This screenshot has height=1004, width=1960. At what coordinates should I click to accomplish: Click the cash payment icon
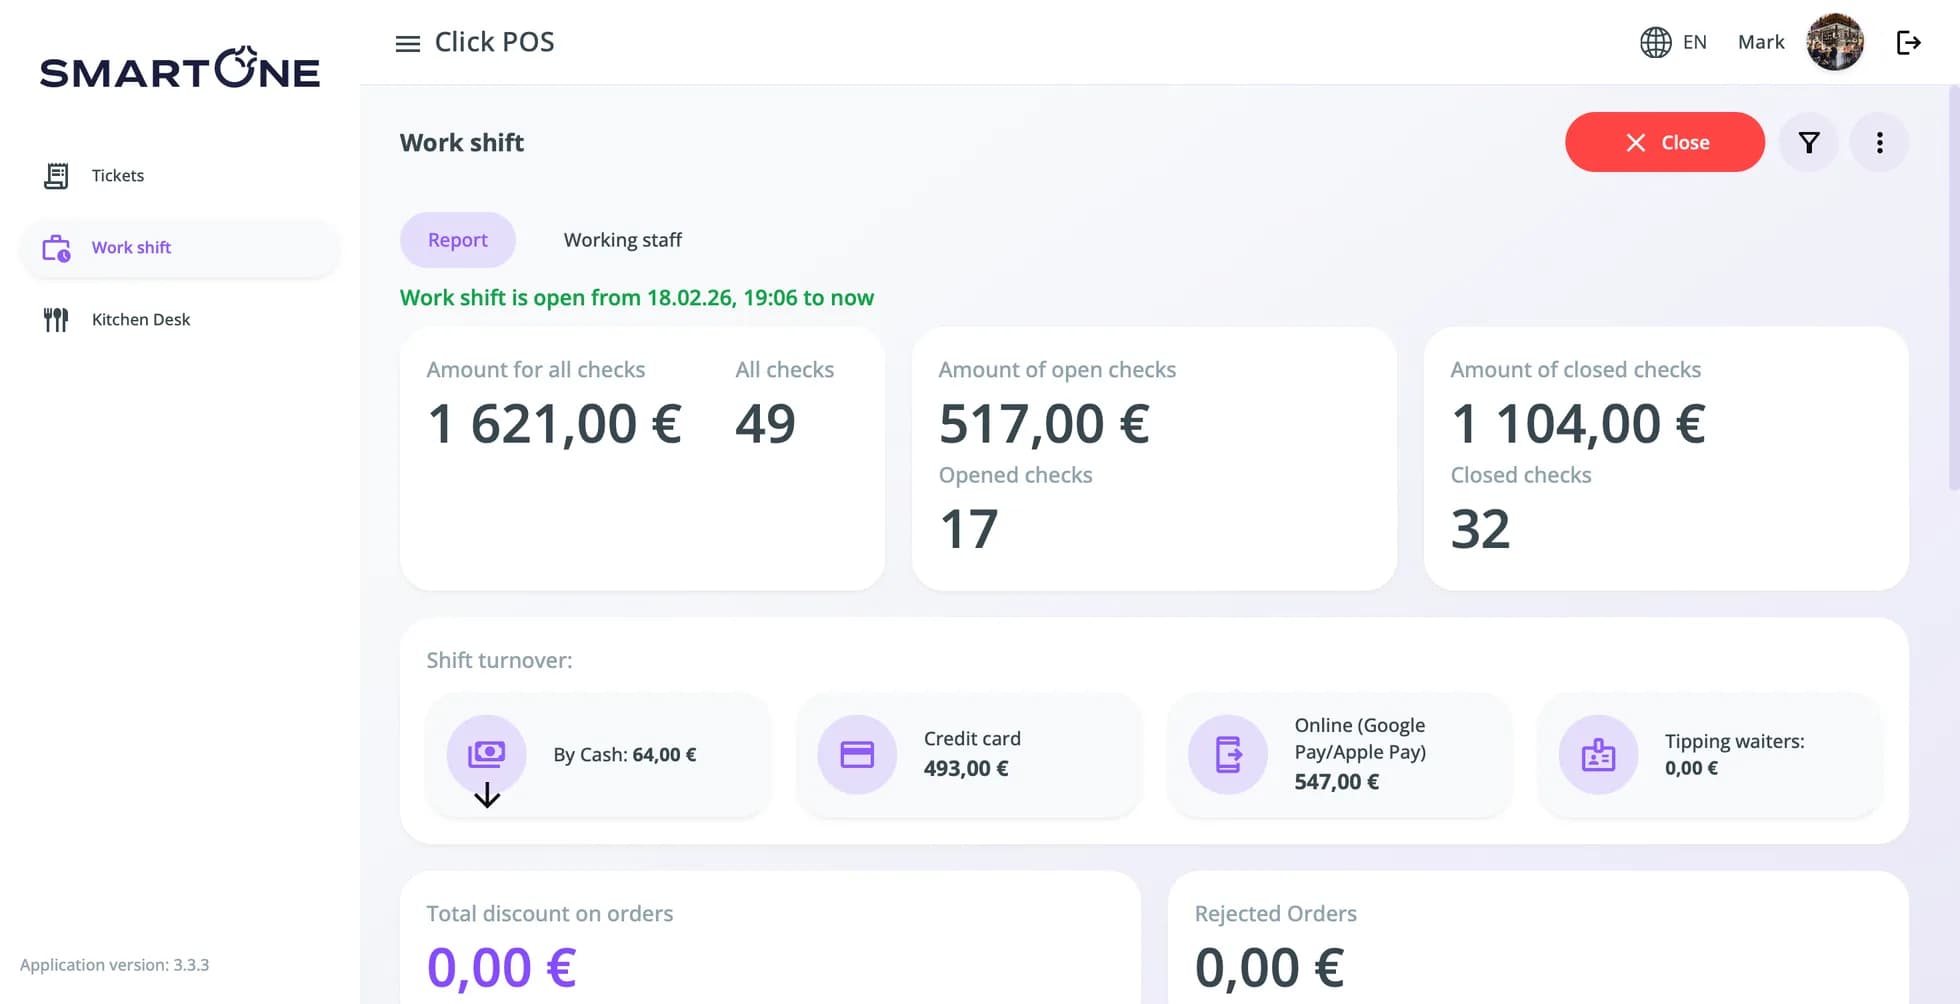tap(486, 754)
